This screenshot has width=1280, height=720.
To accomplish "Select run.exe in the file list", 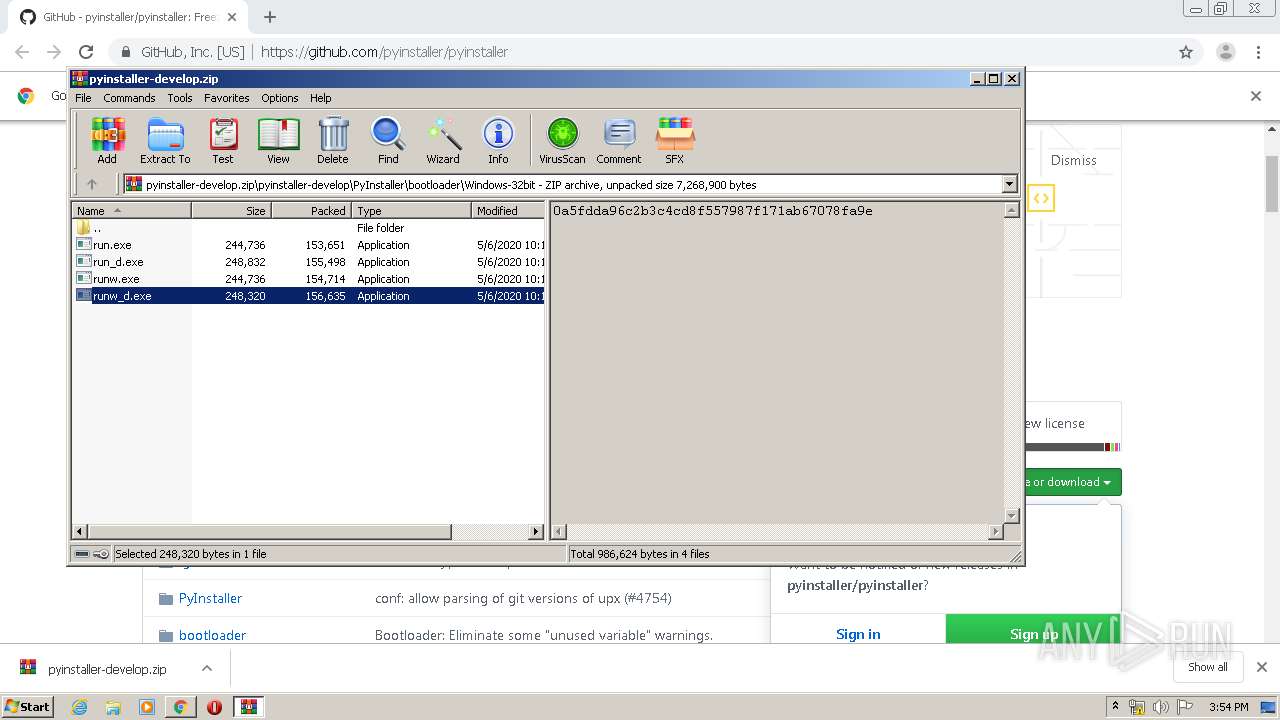I will click(309, 245).
